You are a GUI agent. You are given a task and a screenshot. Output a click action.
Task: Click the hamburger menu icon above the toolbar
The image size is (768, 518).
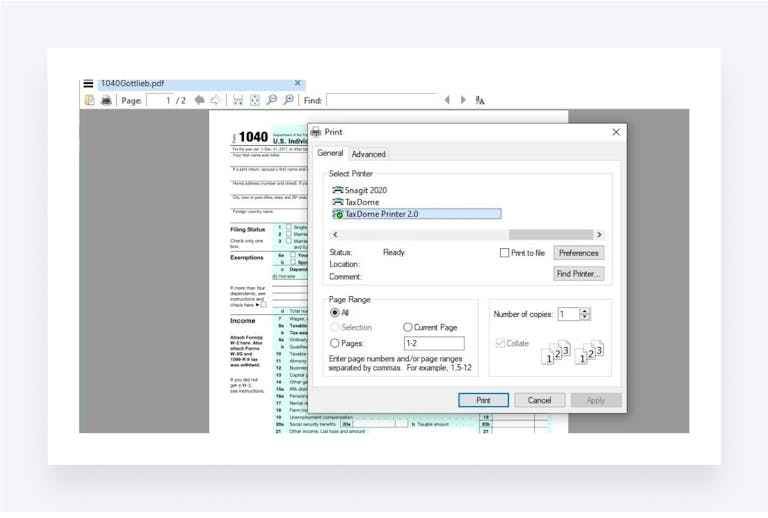pyautogui.click(x=88, y=84)
